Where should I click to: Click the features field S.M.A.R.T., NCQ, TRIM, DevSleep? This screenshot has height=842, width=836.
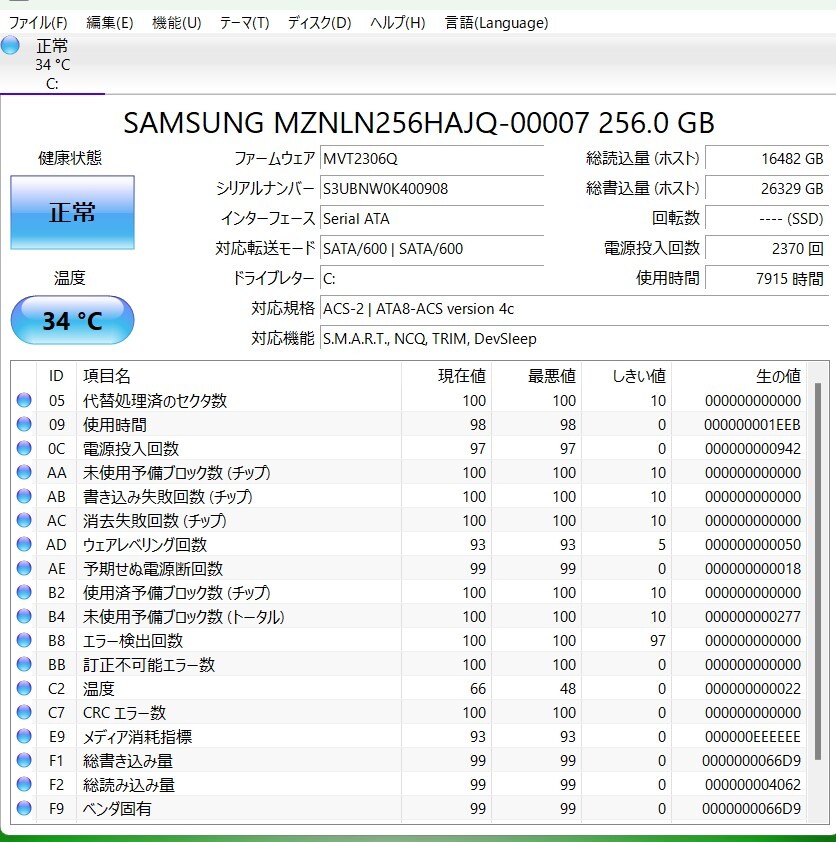(x=575, y=339)
